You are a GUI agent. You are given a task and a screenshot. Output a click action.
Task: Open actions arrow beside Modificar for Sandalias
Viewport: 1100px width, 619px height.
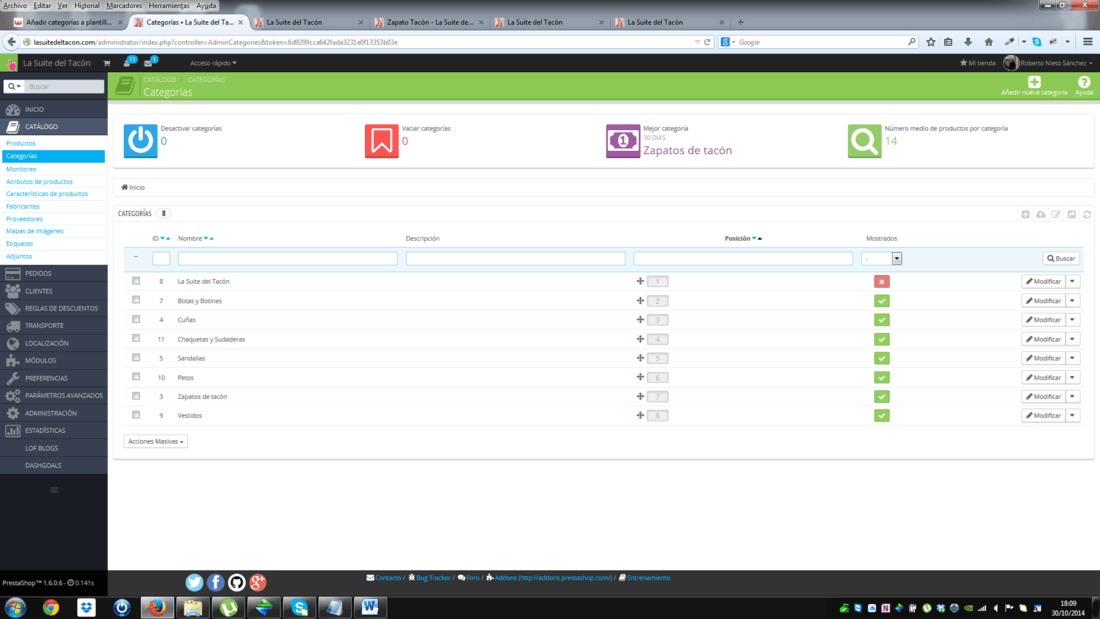(x=1073, y=358)
